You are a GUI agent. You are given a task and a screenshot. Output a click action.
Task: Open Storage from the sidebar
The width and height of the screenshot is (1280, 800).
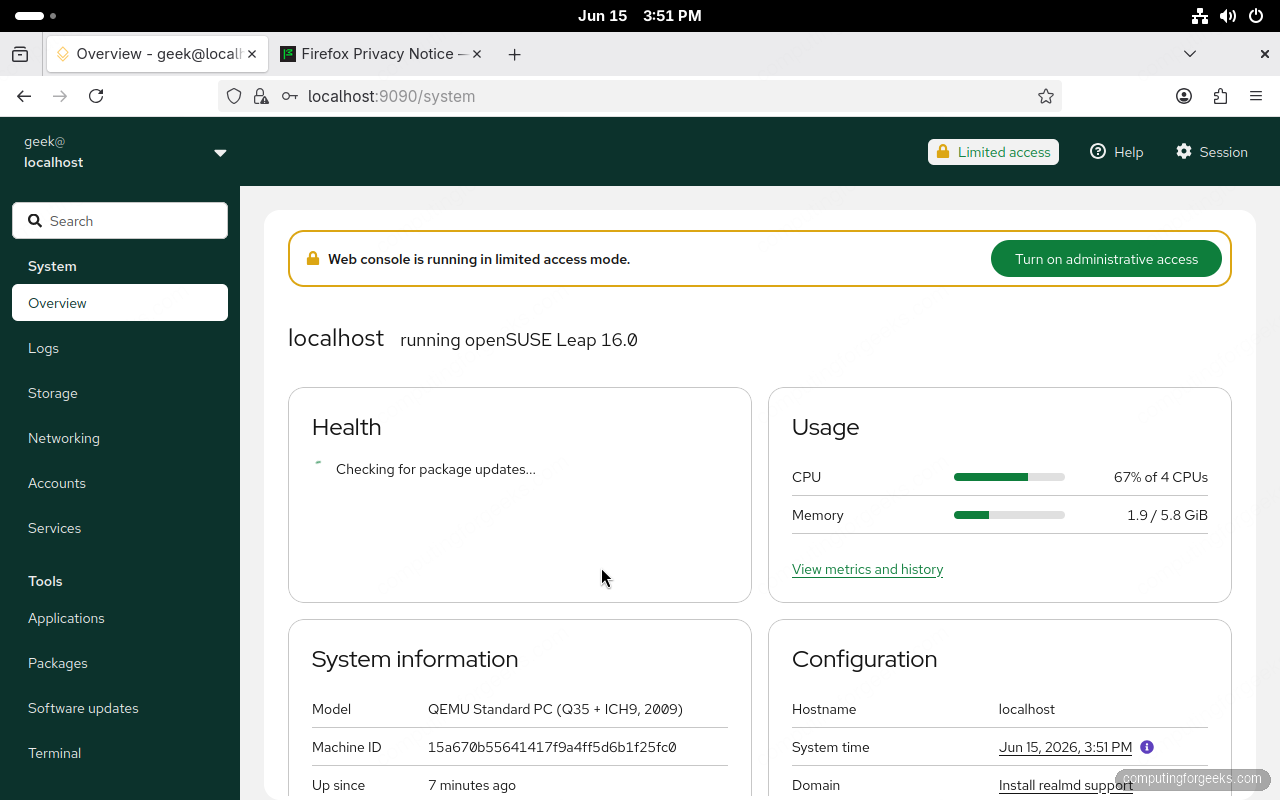(x=120, y=393)
